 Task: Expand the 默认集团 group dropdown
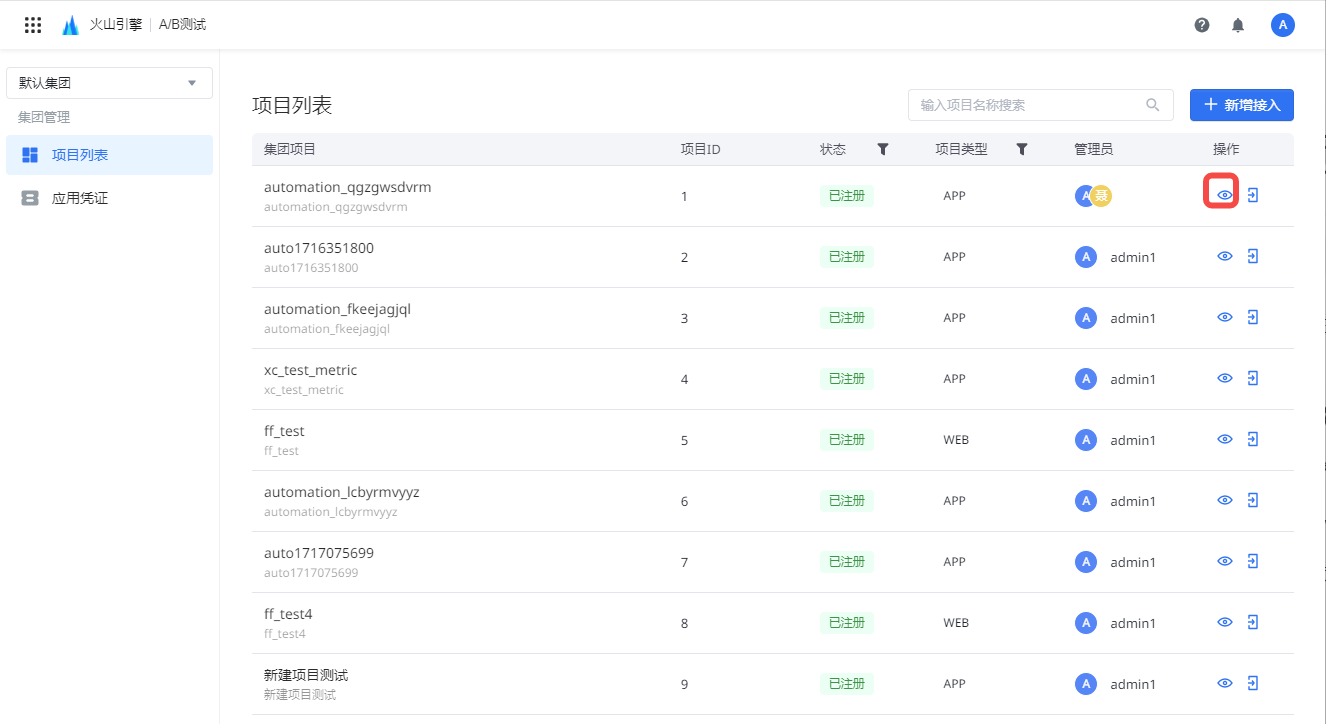coord(109,83)
